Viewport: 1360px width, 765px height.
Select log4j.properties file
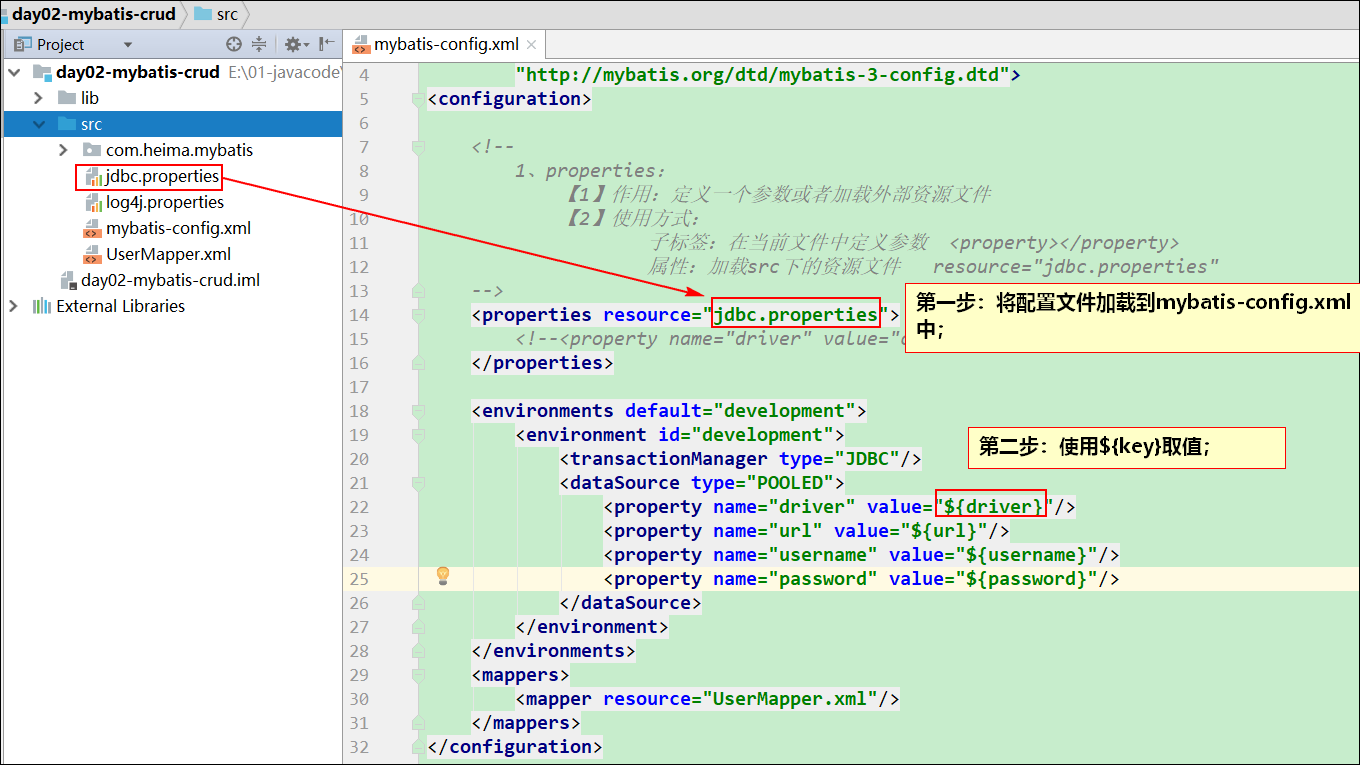coord(165,202)
